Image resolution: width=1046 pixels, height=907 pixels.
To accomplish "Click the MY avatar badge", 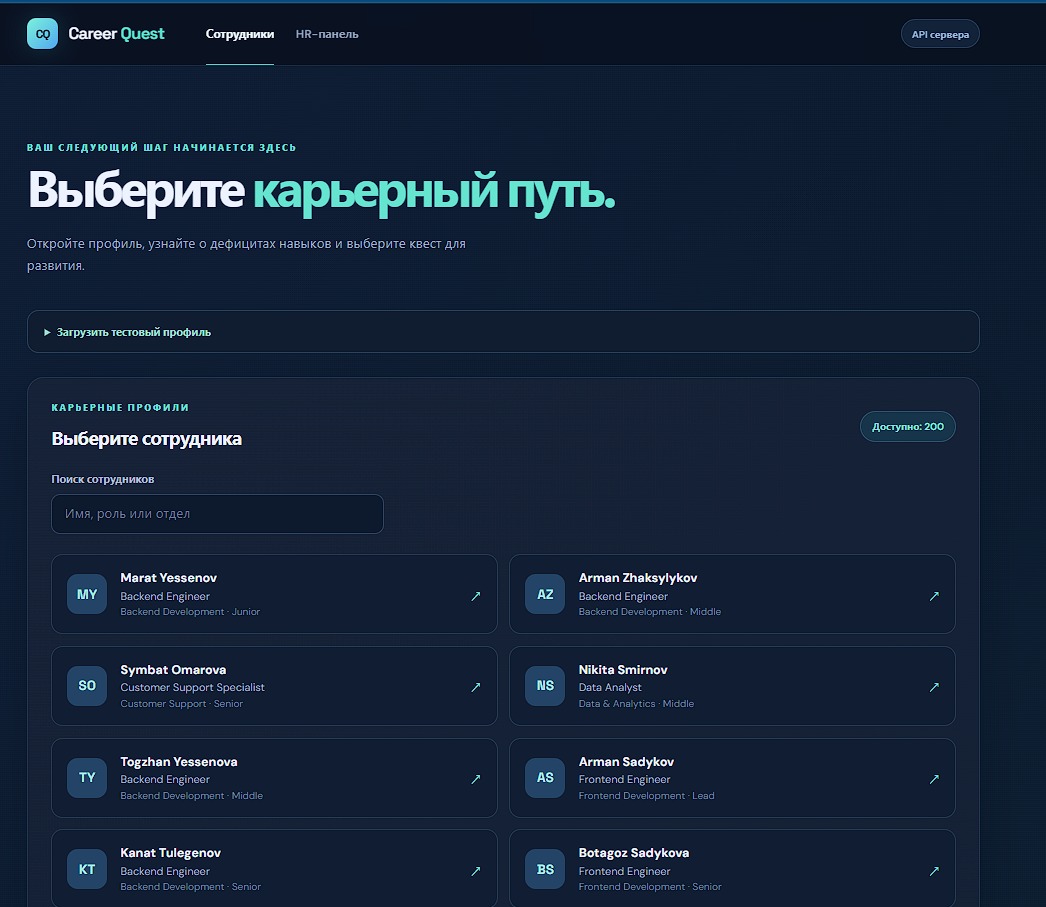I will 87,594.
